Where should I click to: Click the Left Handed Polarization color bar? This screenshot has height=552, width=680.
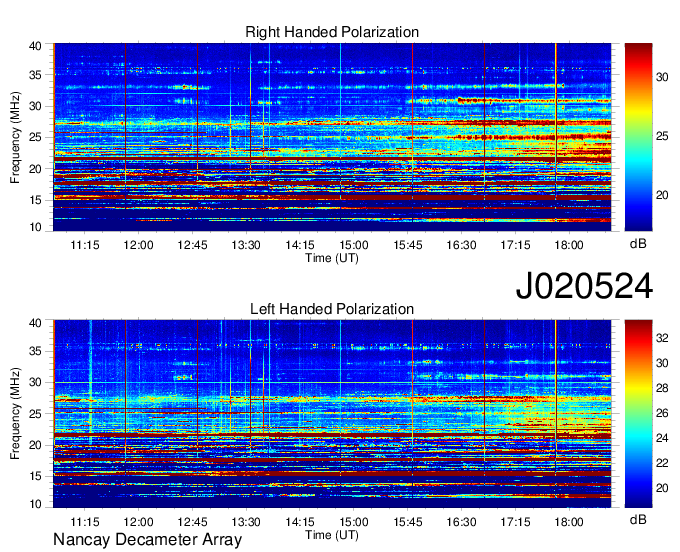(x=638, y=414)
